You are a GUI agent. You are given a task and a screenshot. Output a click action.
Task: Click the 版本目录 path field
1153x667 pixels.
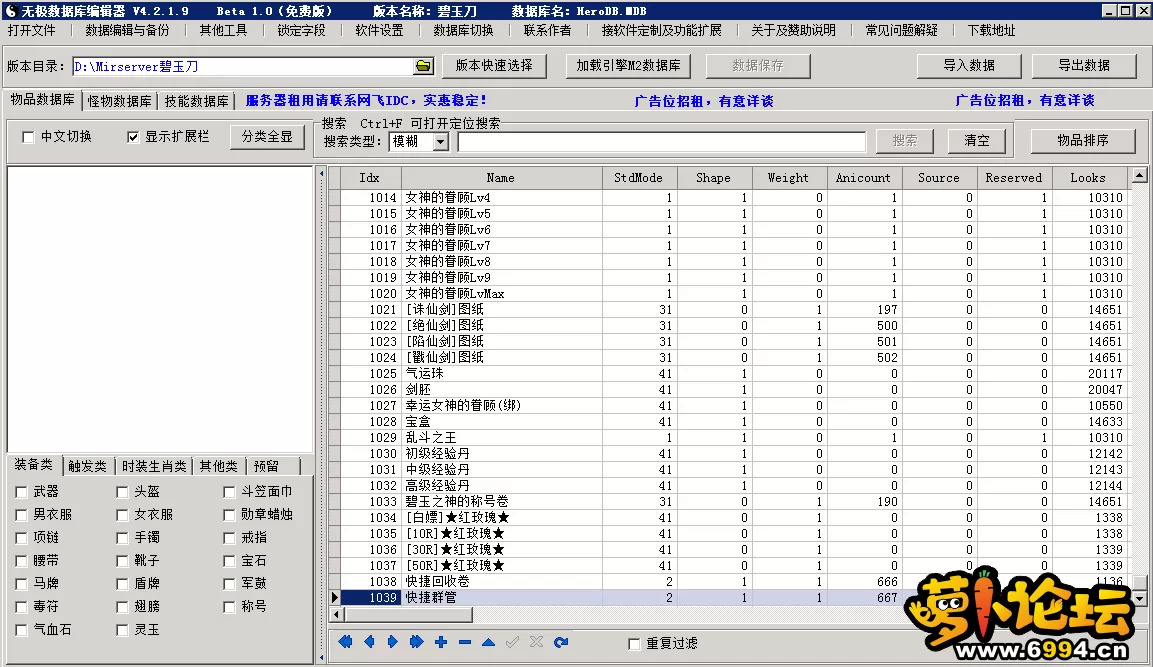(244, 66)
